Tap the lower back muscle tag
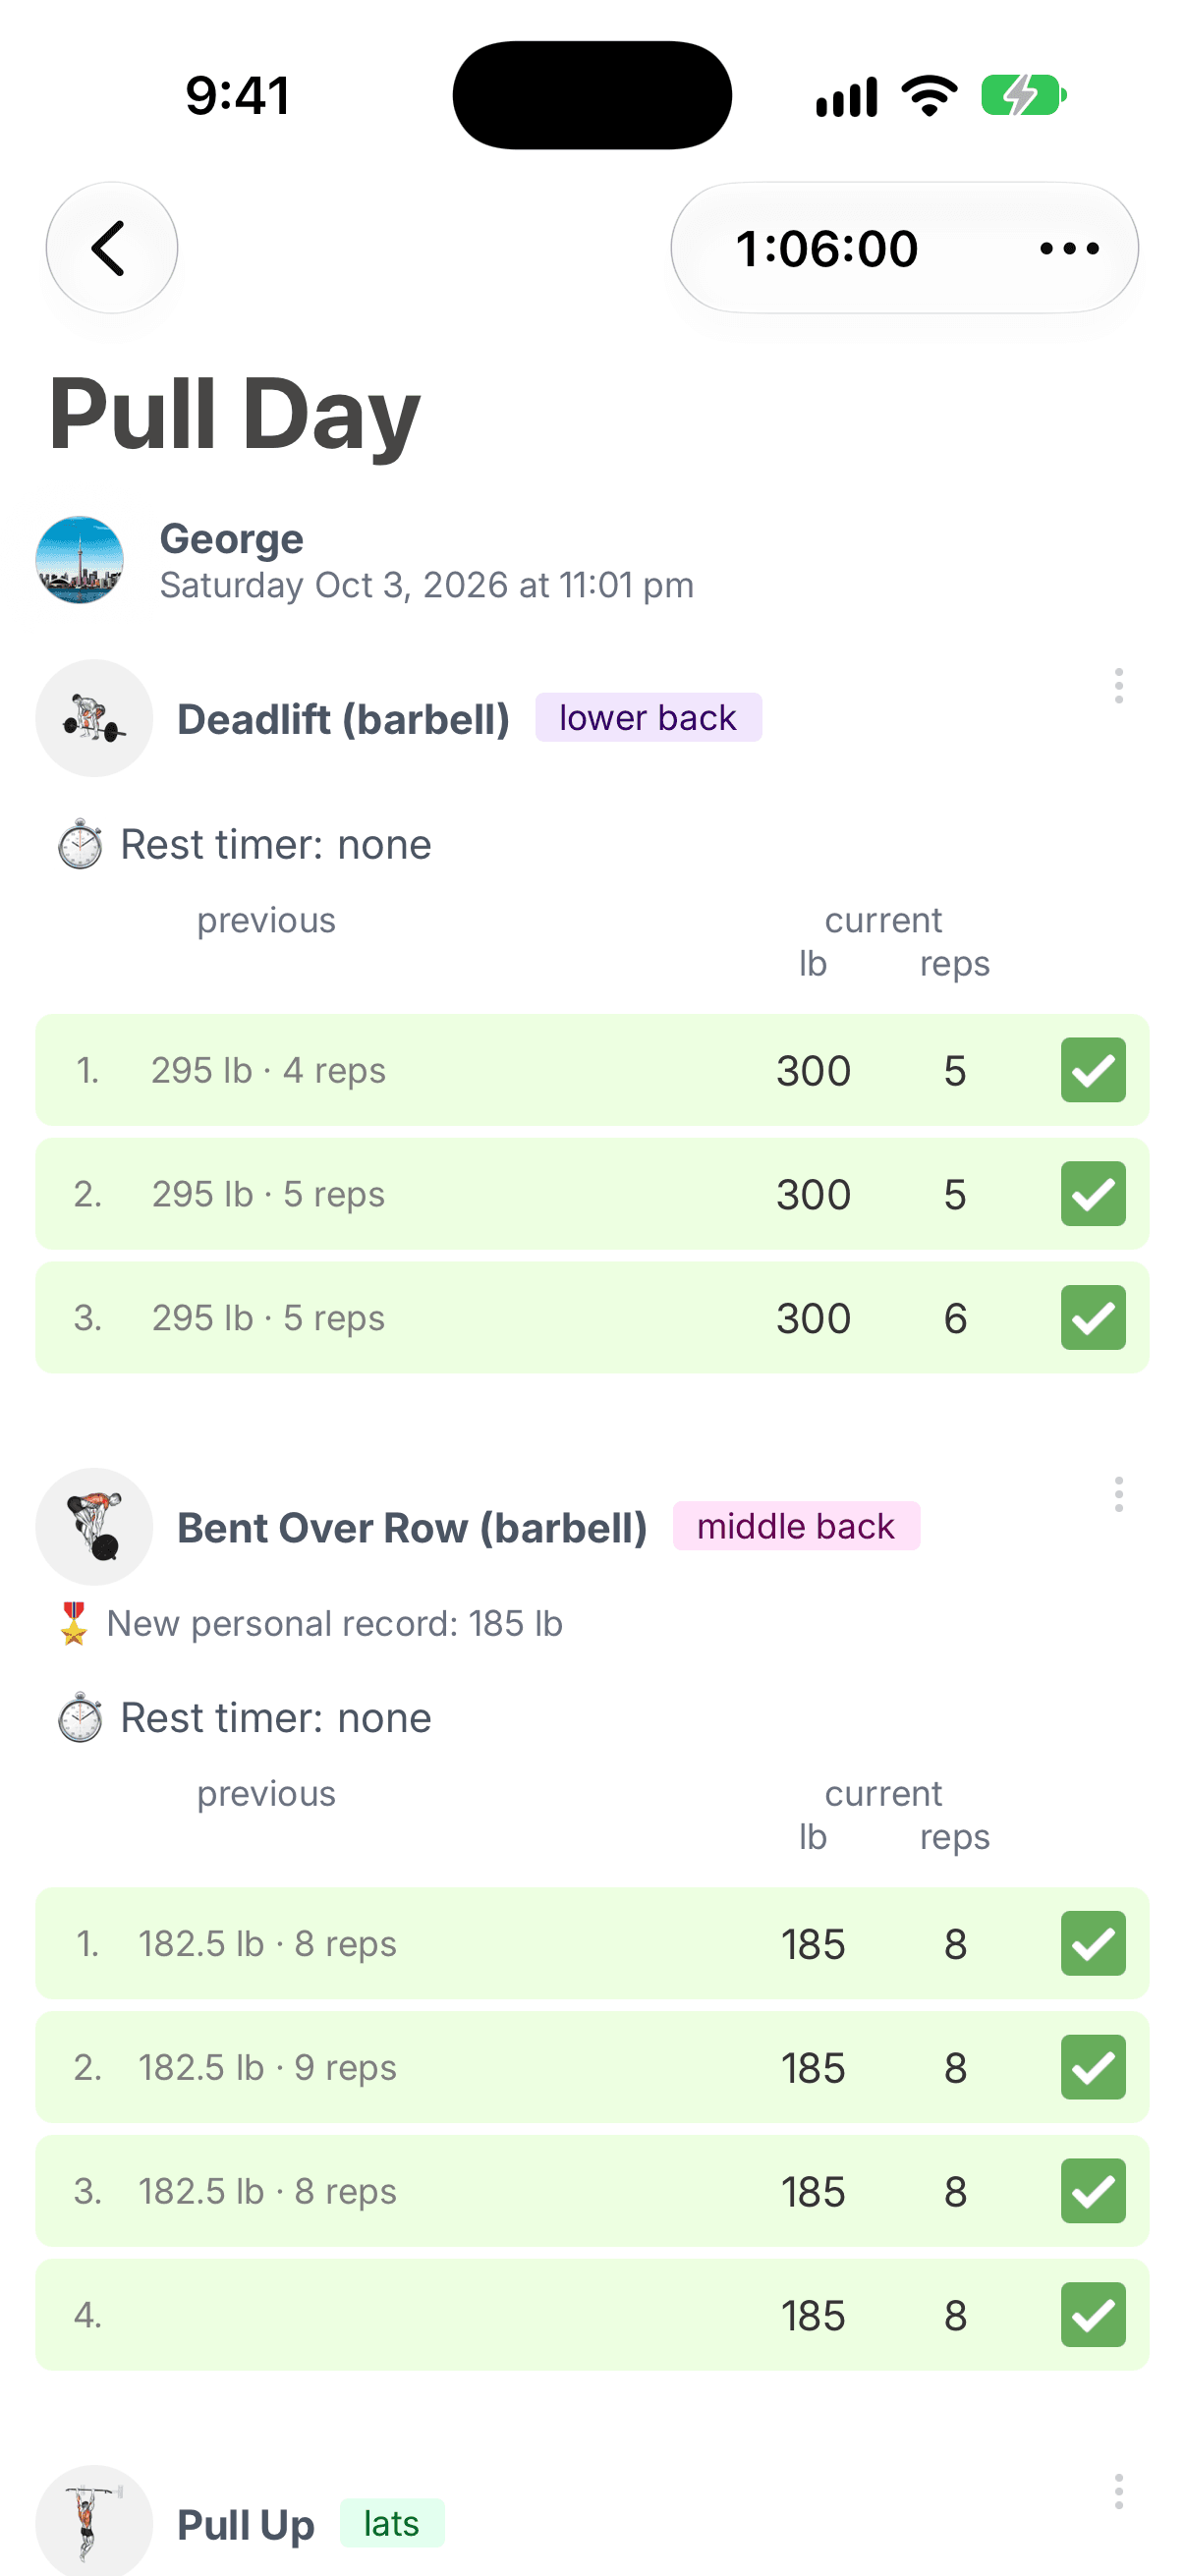This screenshot has width=1185, height=2576. tap(648, 718)
